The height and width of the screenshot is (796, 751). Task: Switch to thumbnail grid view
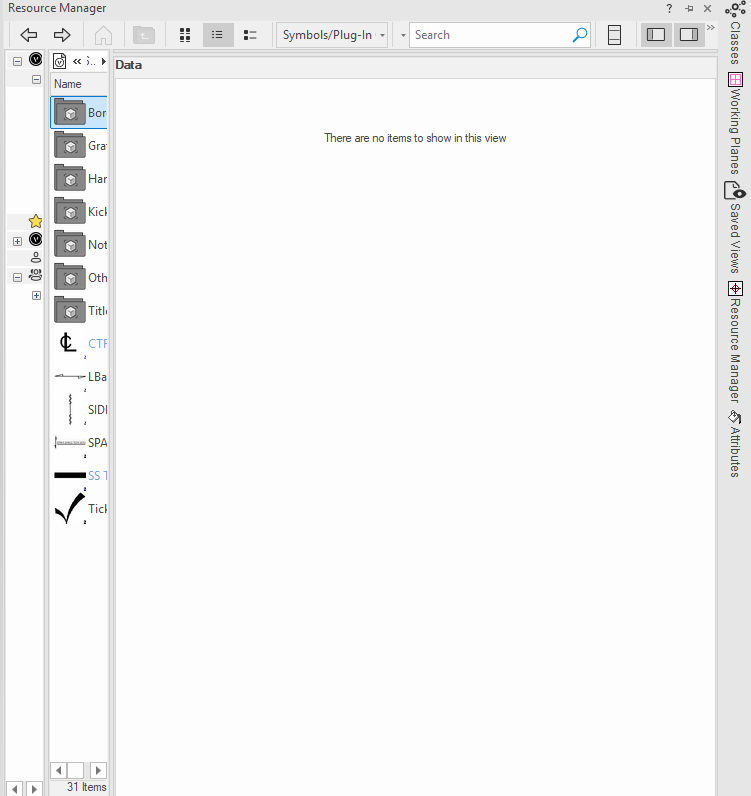(x=185, y=35)
